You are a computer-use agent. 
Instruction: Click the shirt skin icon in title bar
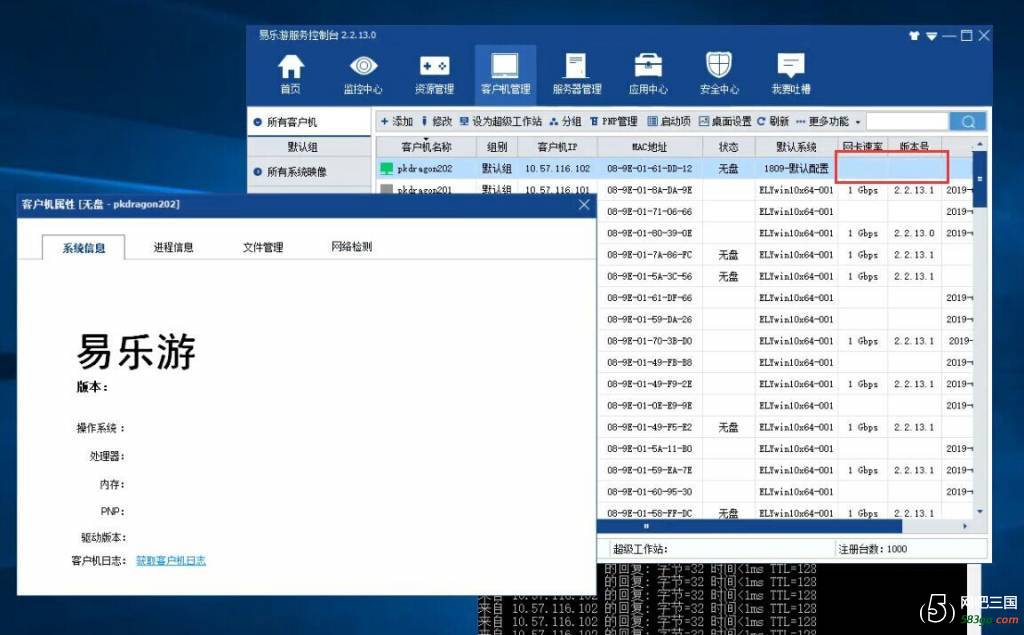tap(914, 36)
